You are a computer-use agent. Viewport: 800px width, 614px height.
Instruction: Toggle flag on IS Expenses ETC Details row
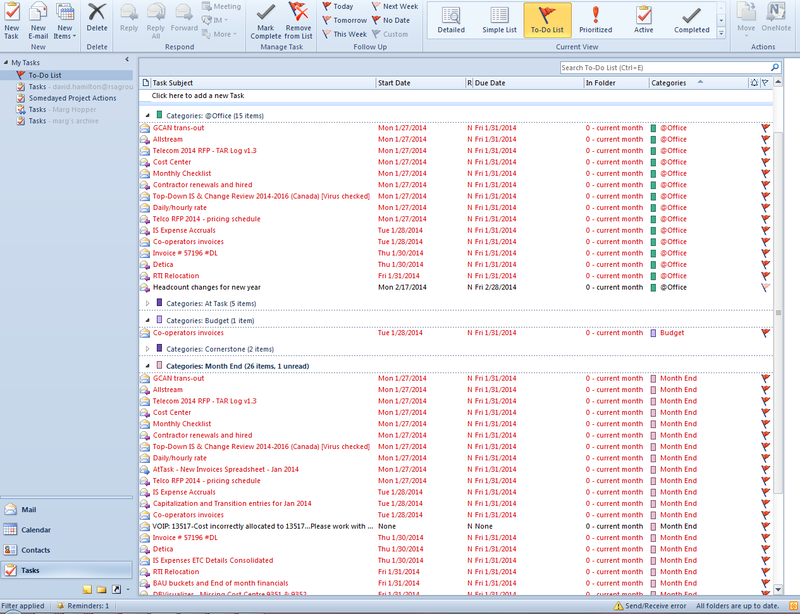click(765, 560)
